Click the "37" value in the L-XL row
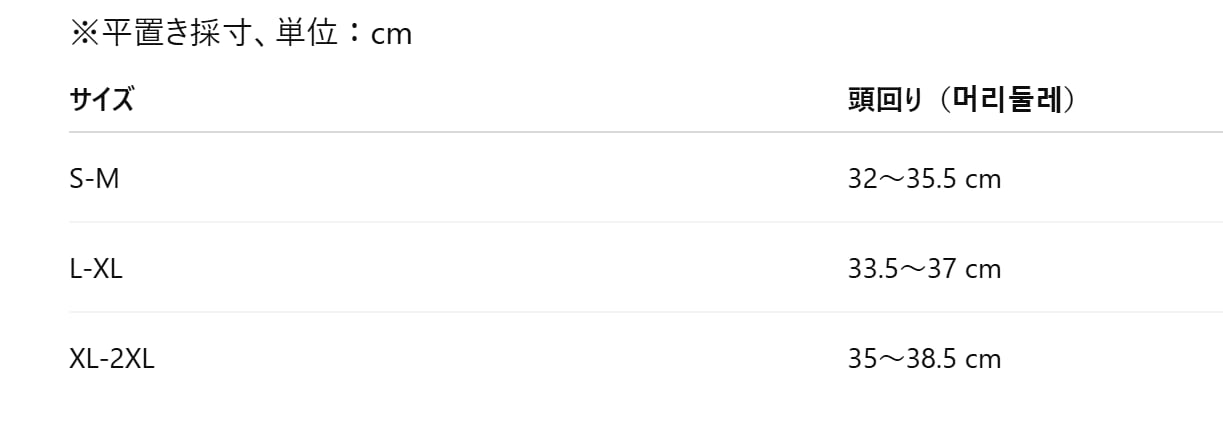Screen dimensions: 1223x424 tap(944, 269)
